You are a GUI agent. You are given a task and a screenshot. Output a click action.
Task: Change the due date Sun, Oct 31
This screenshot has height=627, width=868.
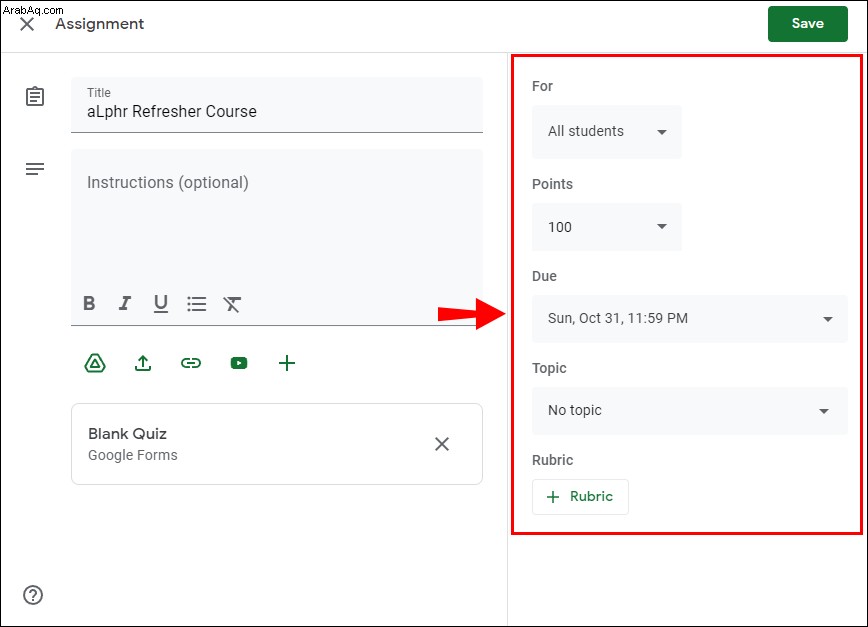[690, 319]
